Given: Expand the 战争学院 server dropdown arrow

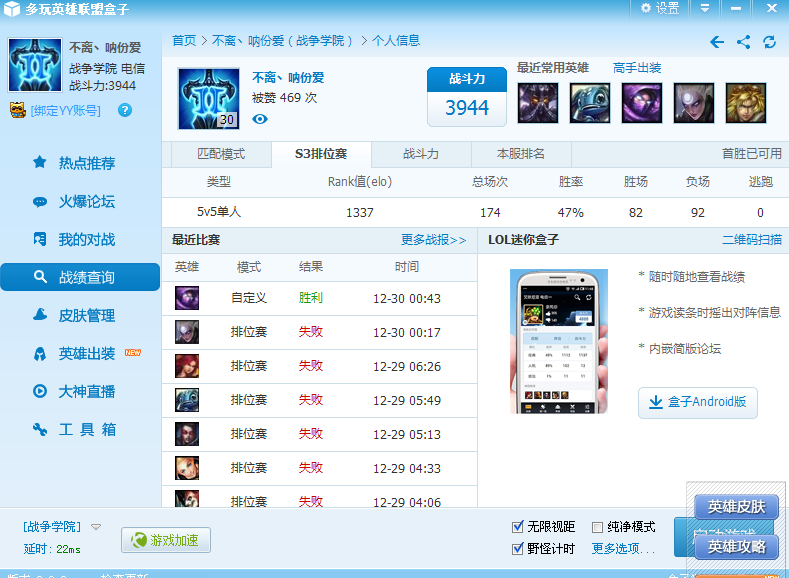Looking at the screenshot, I should pos(96,527).
